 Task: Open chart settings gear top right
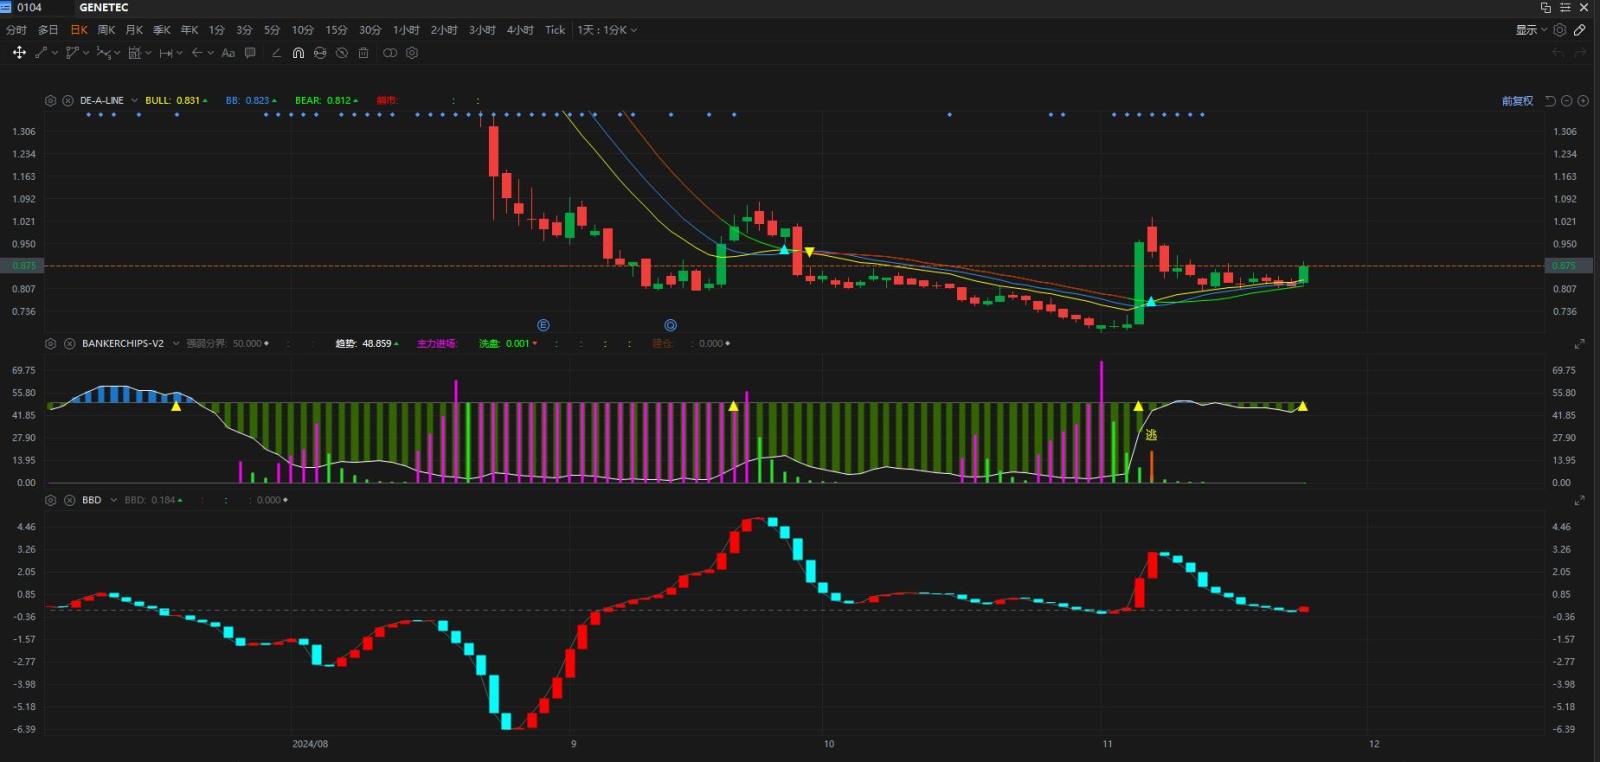tap(1560, 30)
